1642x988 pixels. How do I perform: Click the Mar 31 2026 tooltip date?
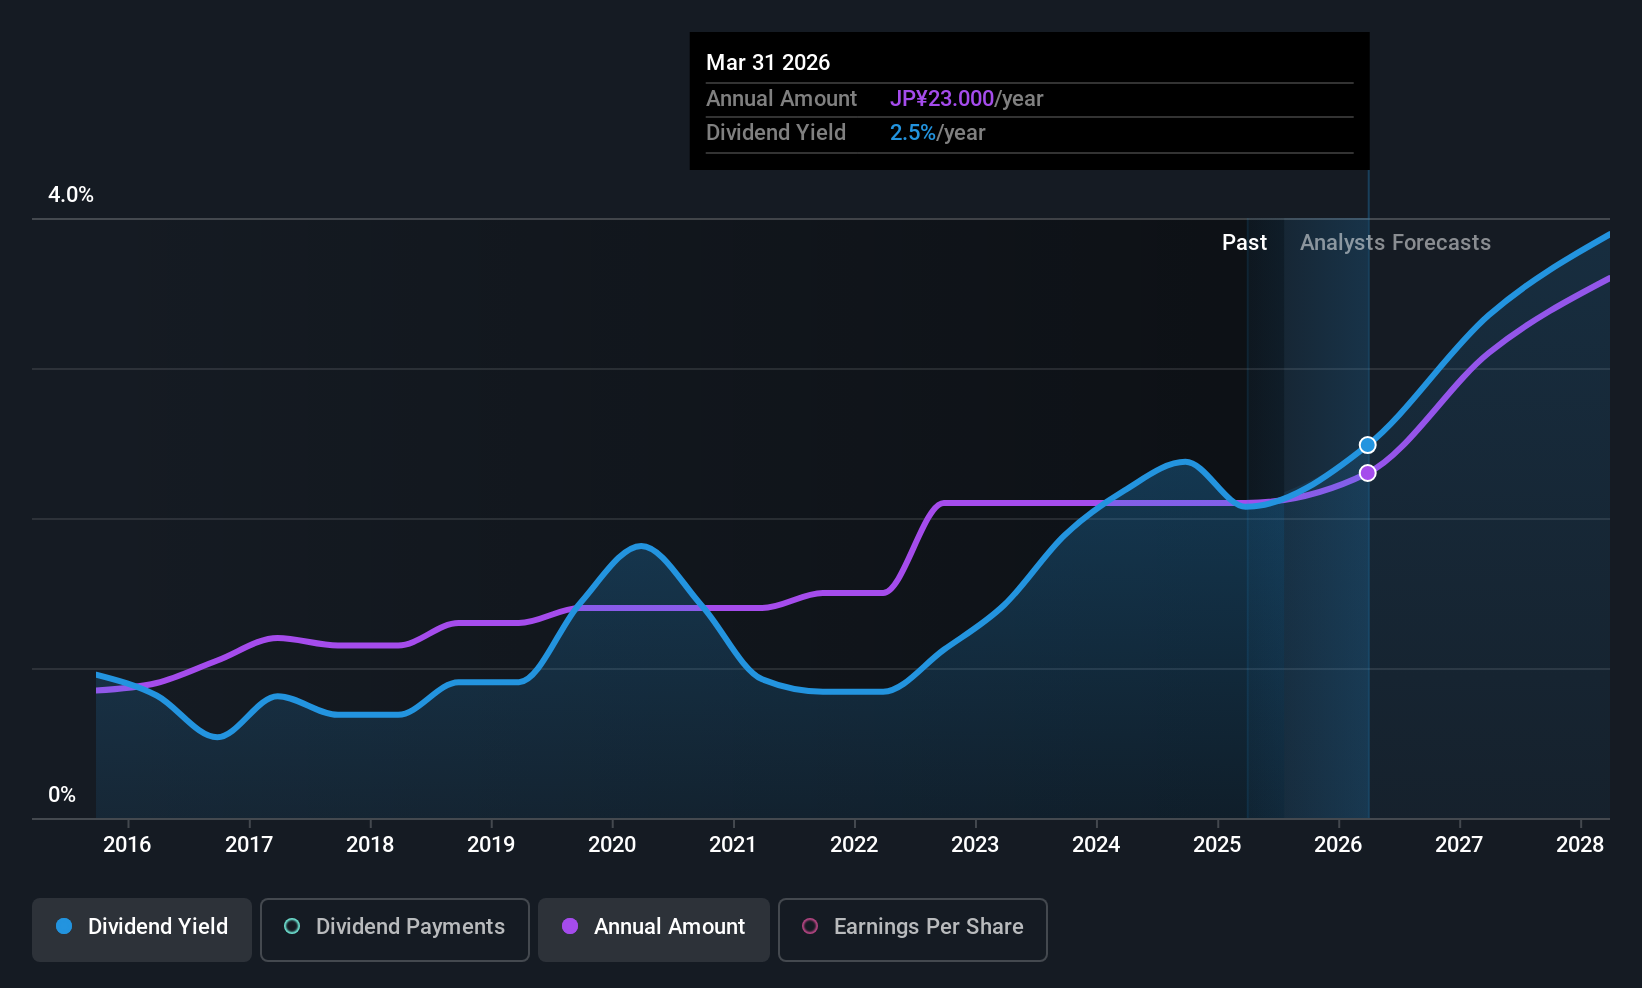click(768, 63)
